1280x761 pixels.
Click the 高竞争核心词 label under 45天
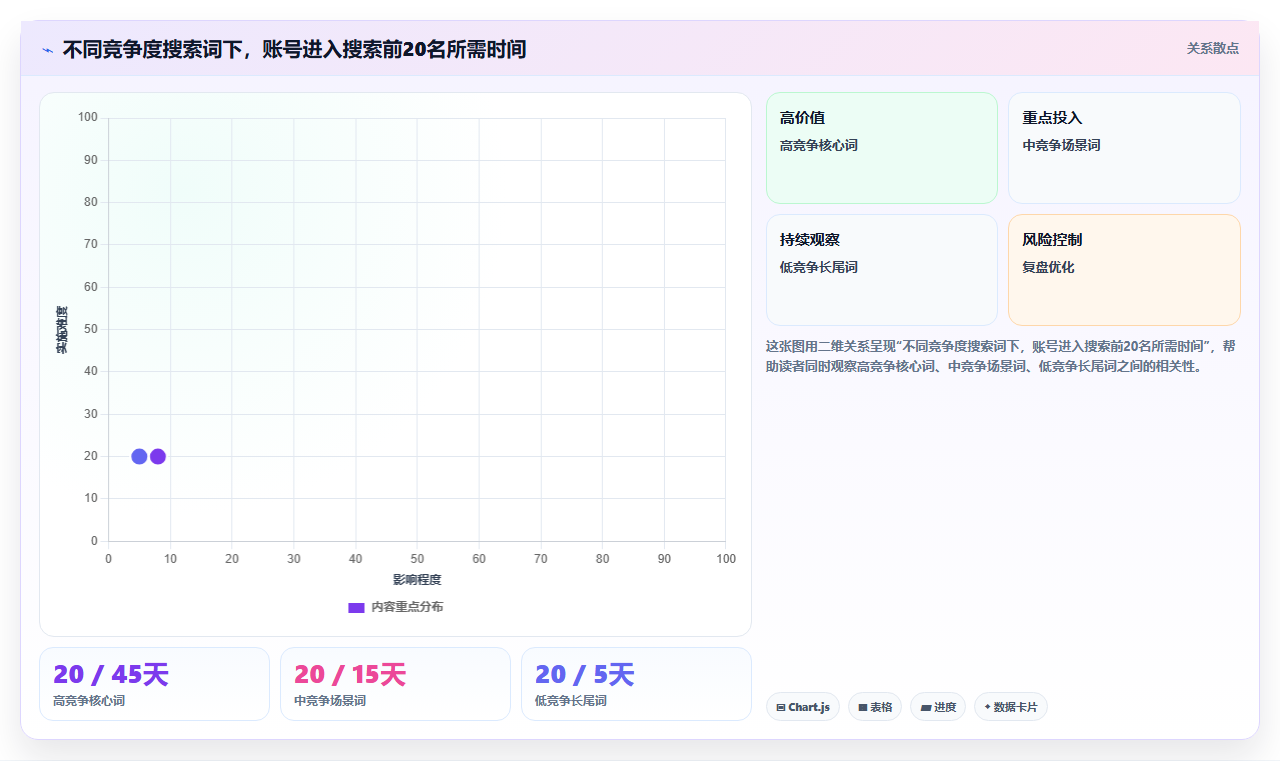point(89,701)
